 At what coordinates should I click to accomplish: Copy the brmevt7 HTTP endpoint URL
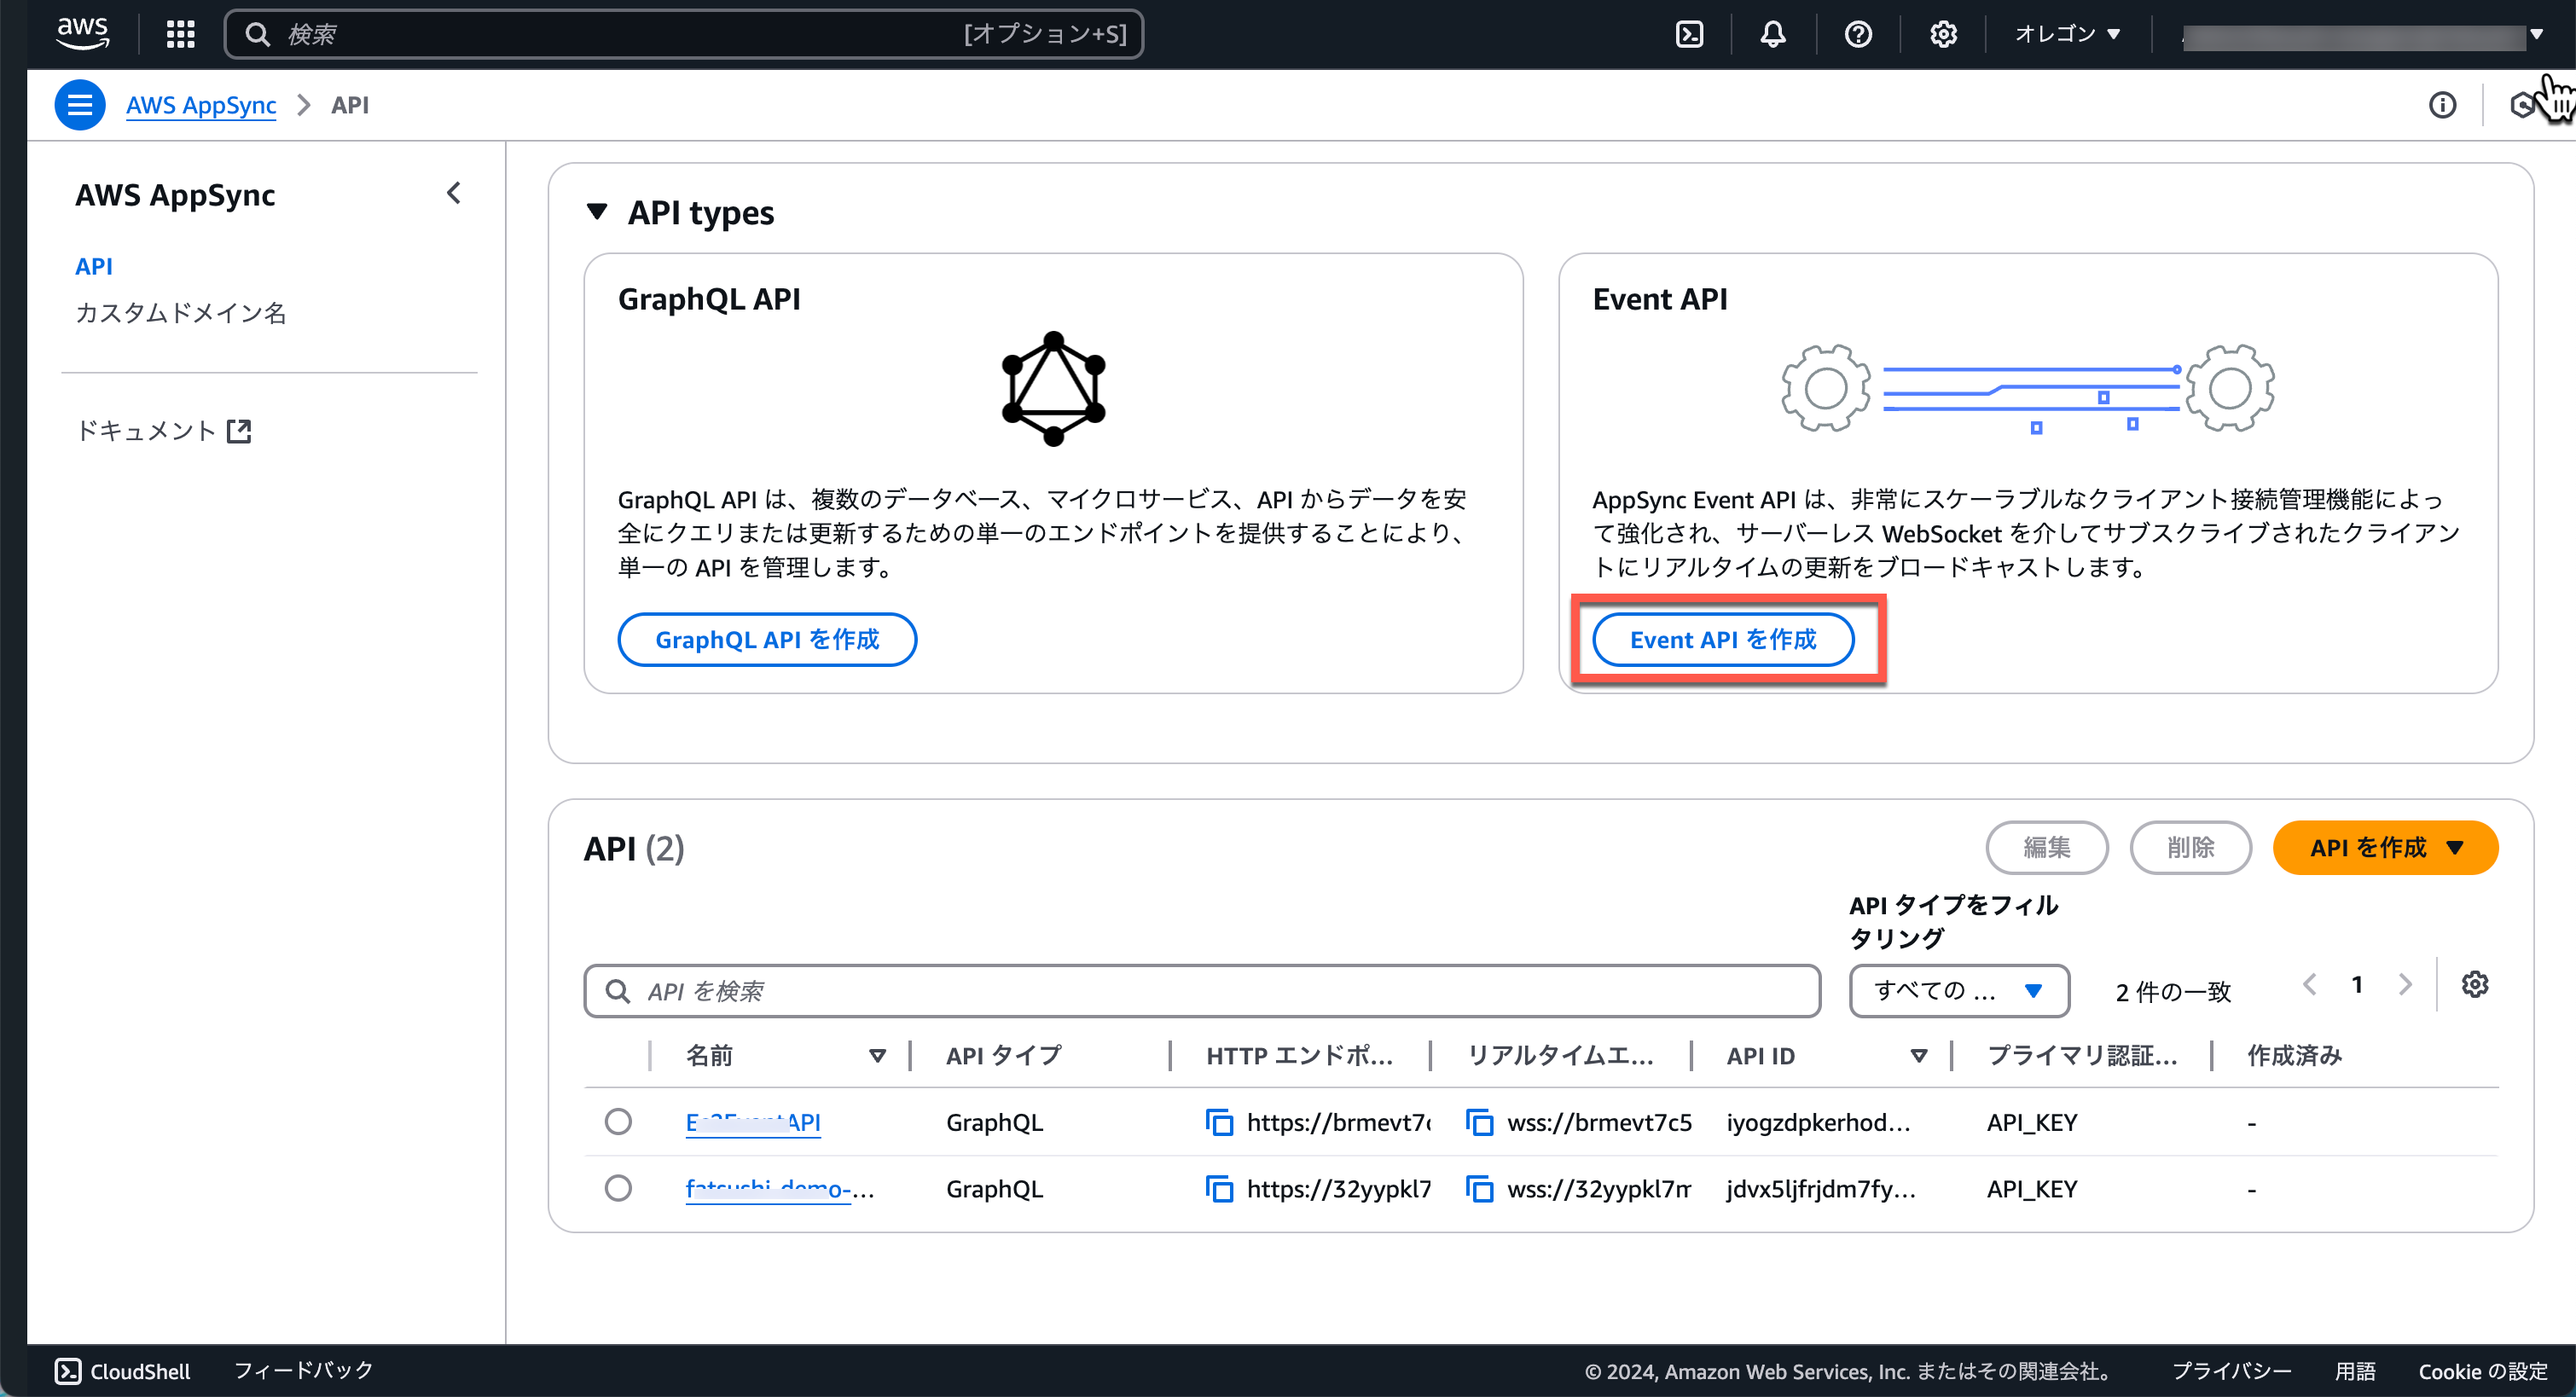[x=1219, y=1123]
